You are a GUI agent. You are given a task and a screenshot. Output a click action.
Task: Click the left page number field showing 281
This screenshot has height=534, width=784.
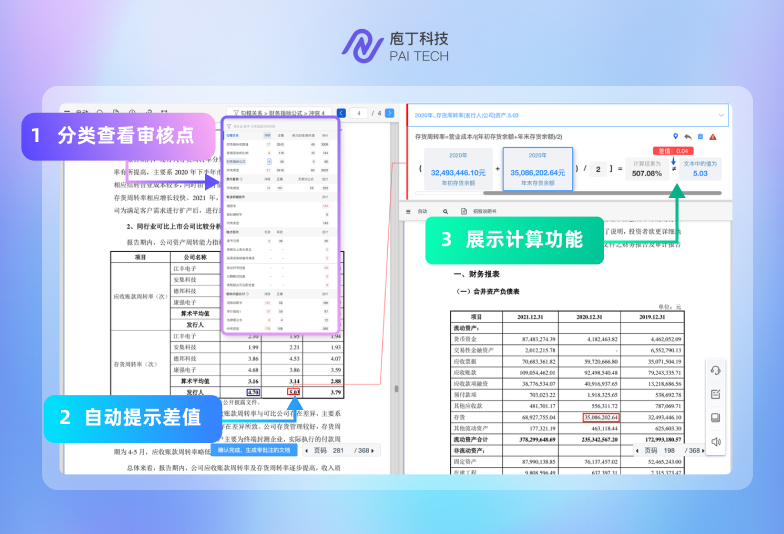pyautogui.click(x=338, y=450)
